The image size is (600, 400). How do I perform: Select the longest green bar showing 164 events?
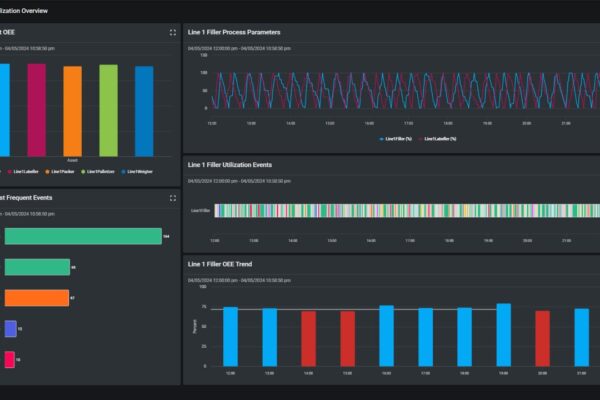click(83, 236)
